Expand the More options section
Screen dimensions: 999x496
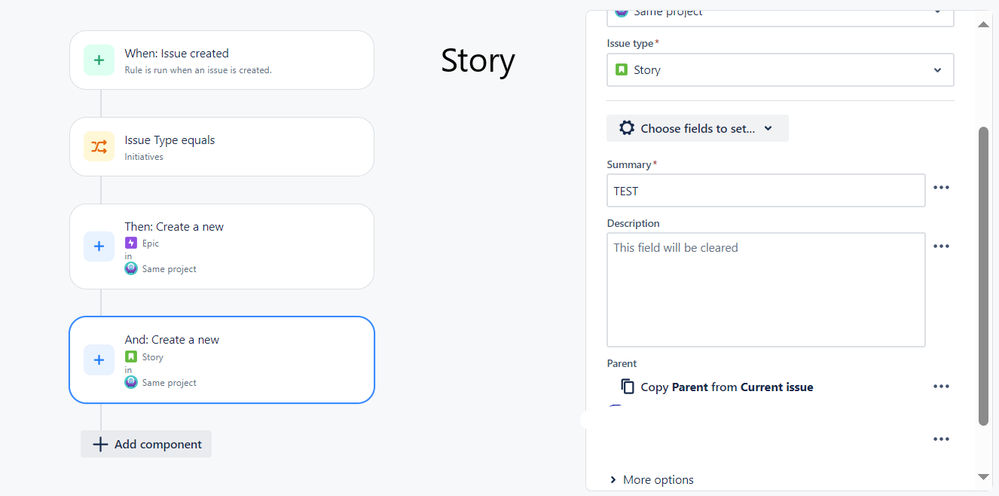(x=652, y=479)
